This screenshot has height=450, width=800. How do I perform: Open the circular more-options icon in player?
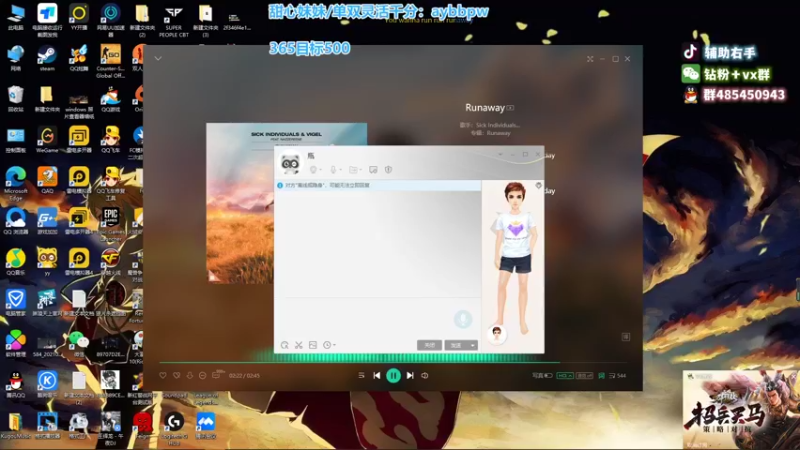coord(203,376)
